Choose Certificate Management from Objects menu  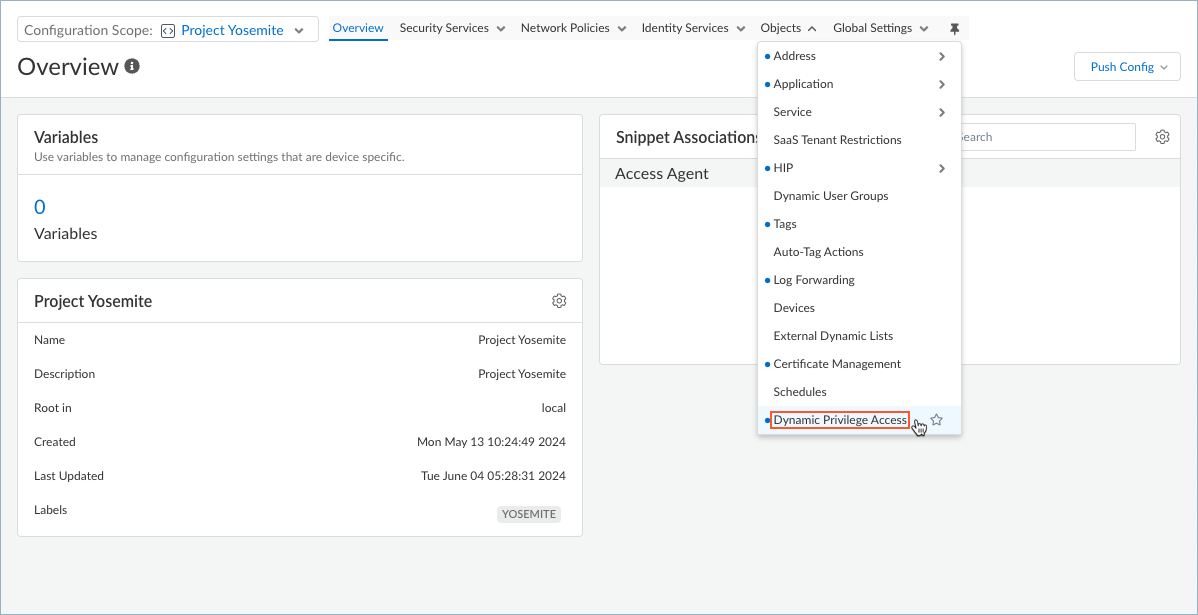(836, 364)
